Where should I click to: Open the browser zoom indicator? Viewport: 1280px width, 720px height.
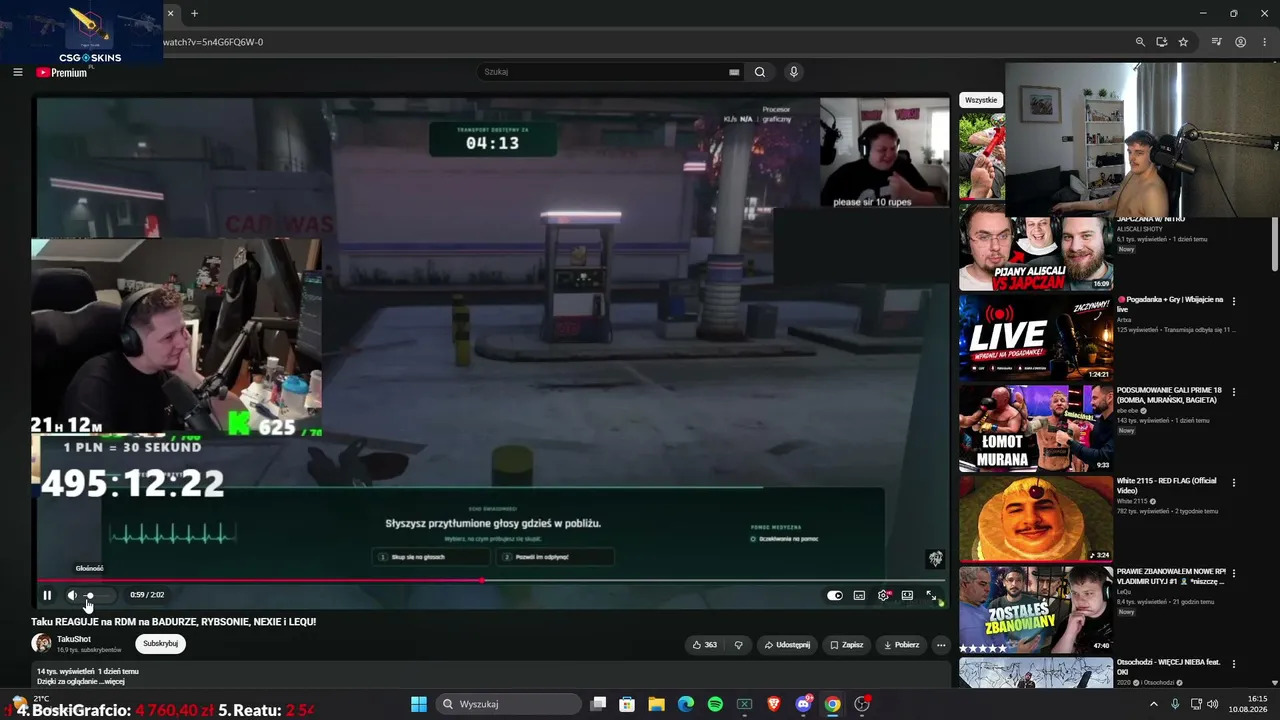1140,42
